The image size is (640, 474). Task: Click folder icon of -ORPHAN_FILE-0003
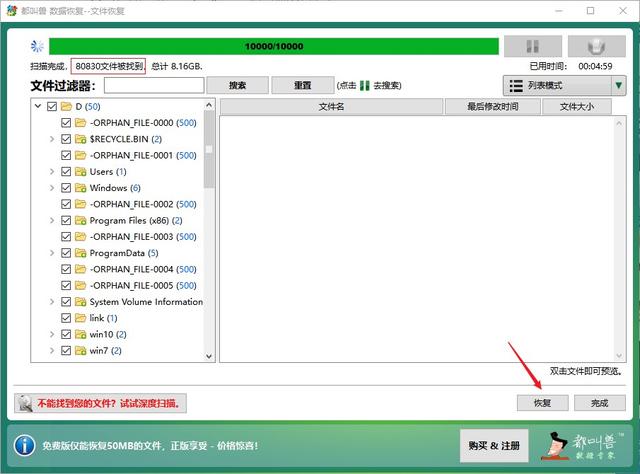[80, 237]
